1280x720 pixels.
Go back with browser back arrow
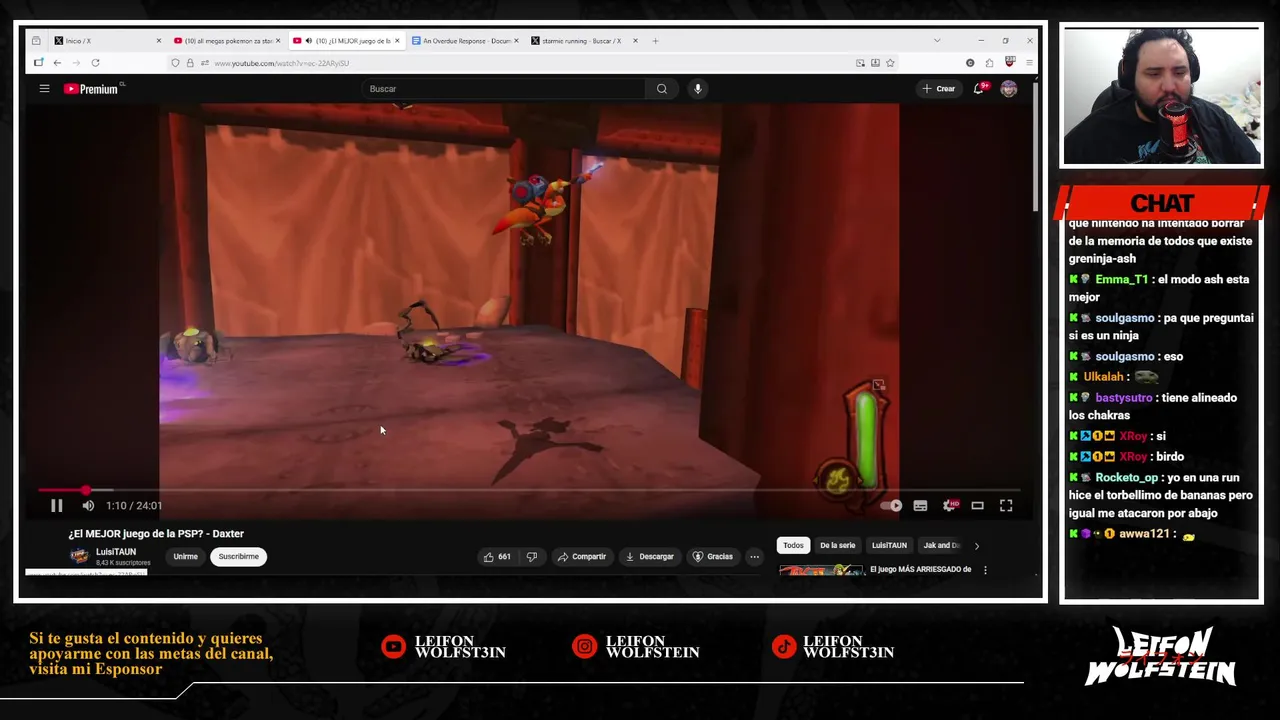(x=57, y=63)
